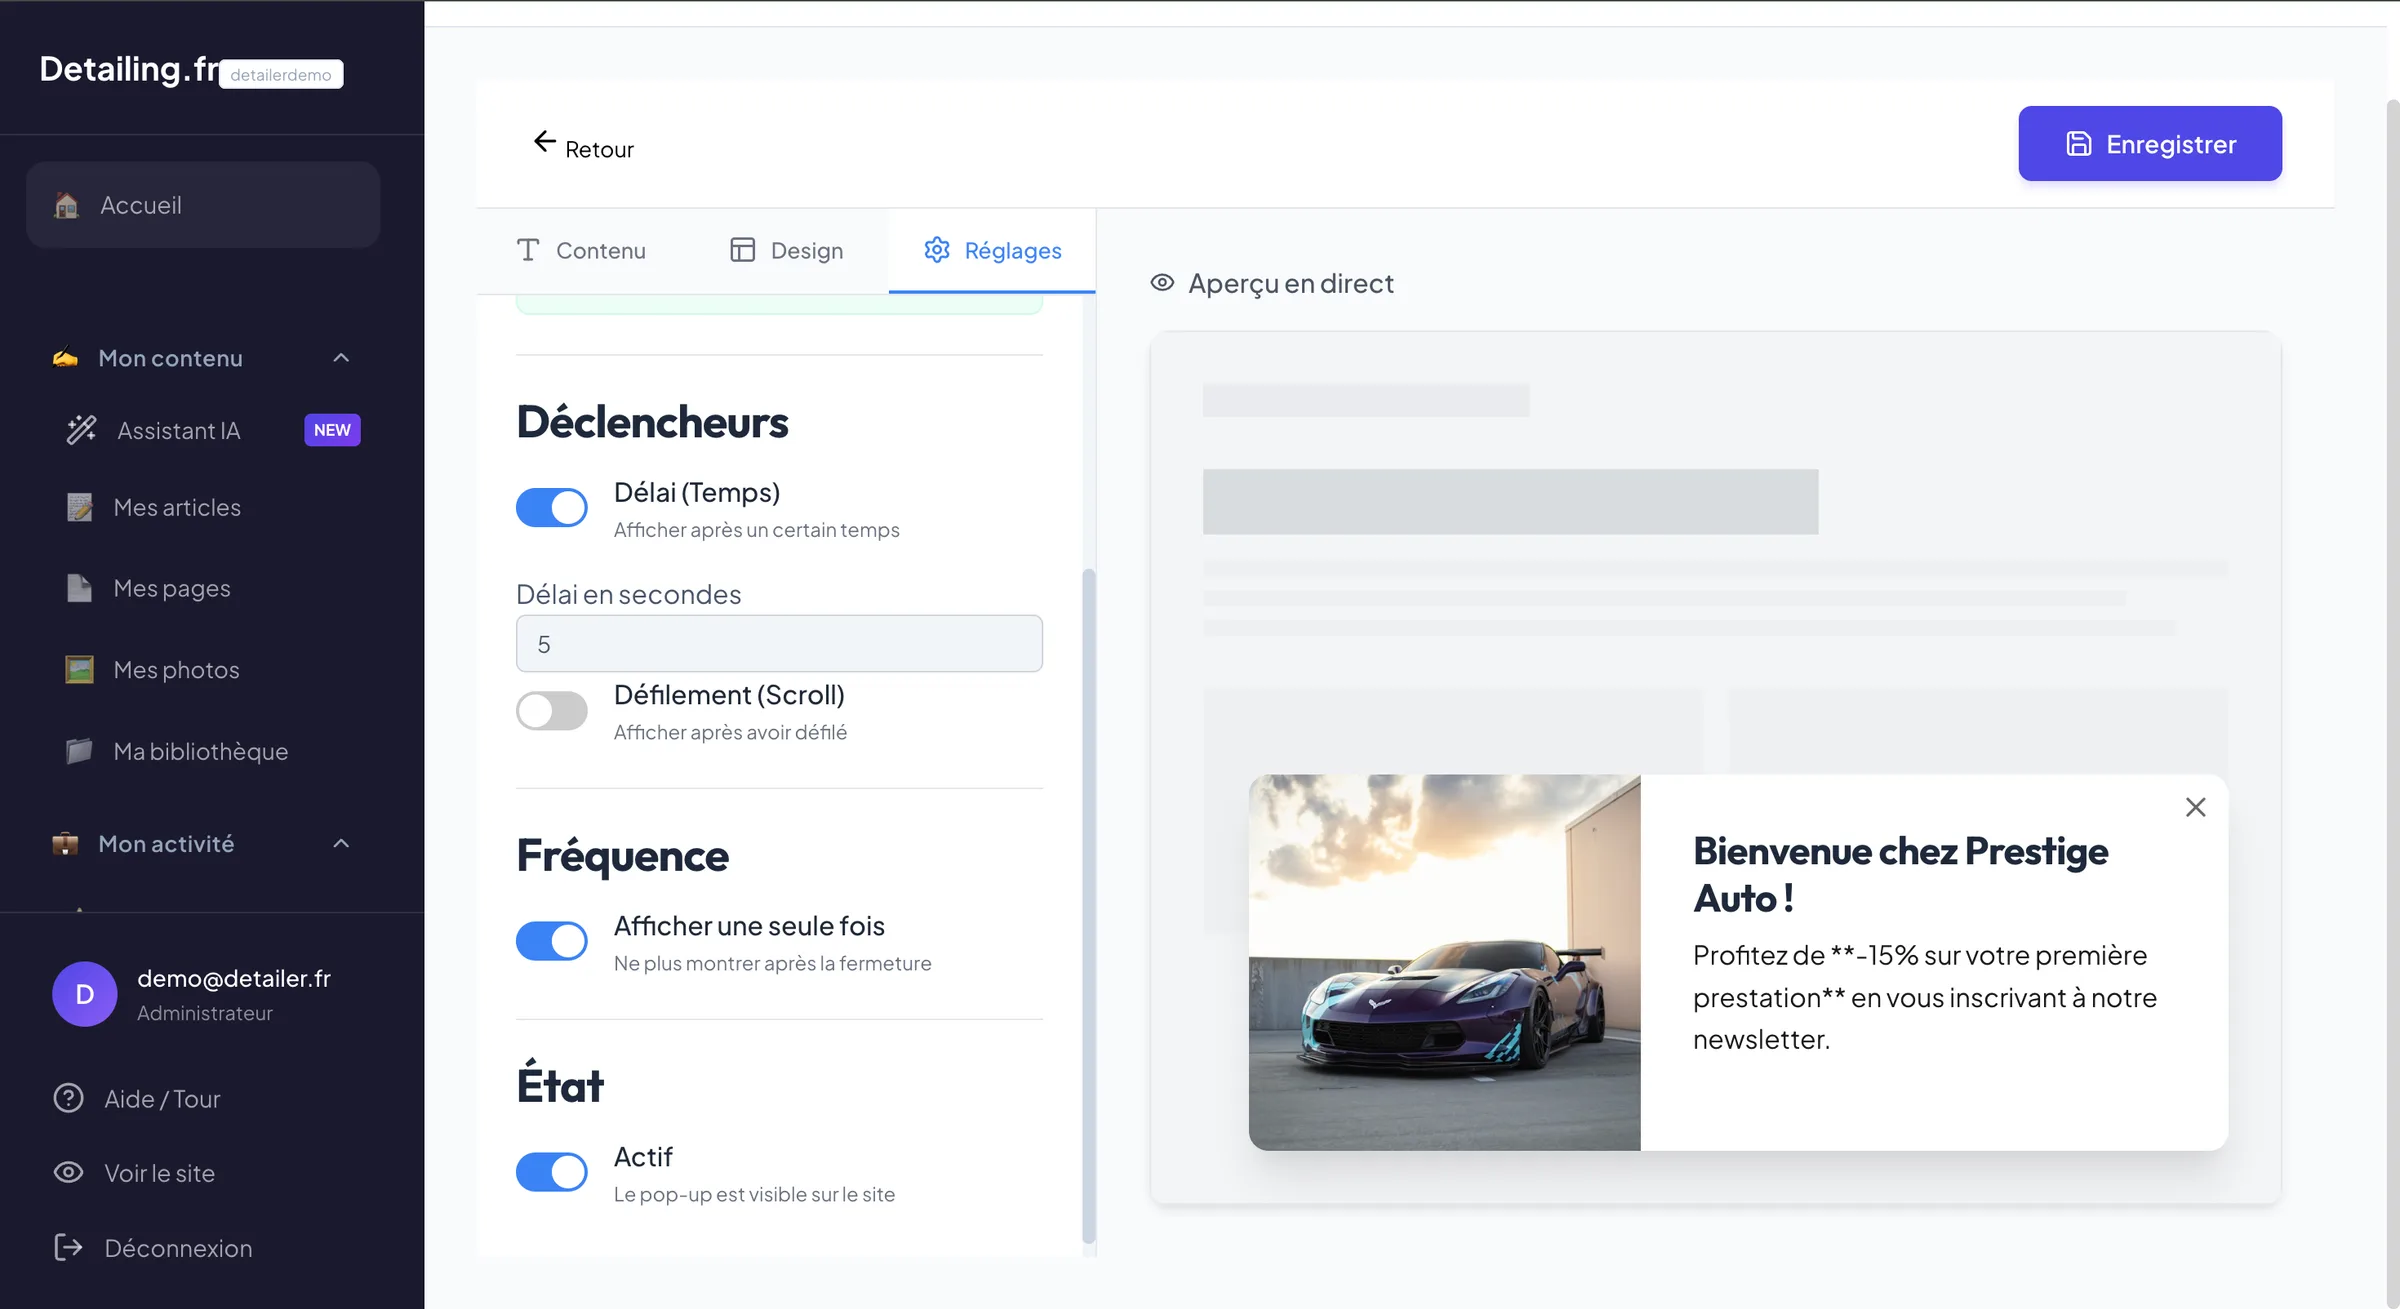Click the Bienvenue chez Prestige Auto heading
Image resolution: width=2400 pixels, height=1309 pixels.
coord(1901,874)
